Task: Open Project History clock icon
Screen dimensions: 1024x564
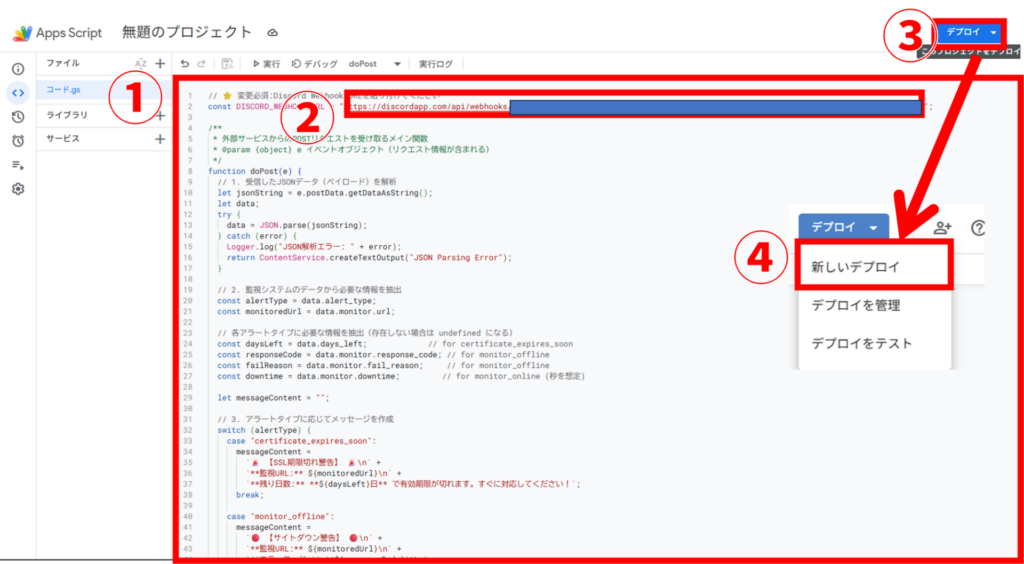Action: 18,117
